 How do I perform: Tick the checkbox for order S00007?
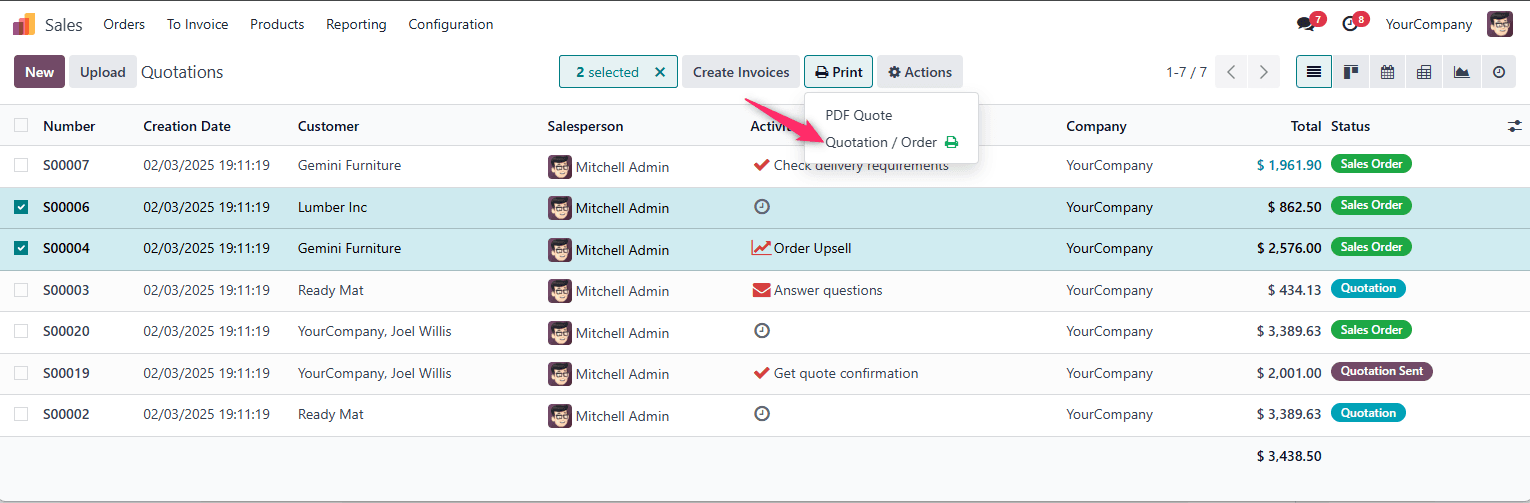(x=21, y=165)
